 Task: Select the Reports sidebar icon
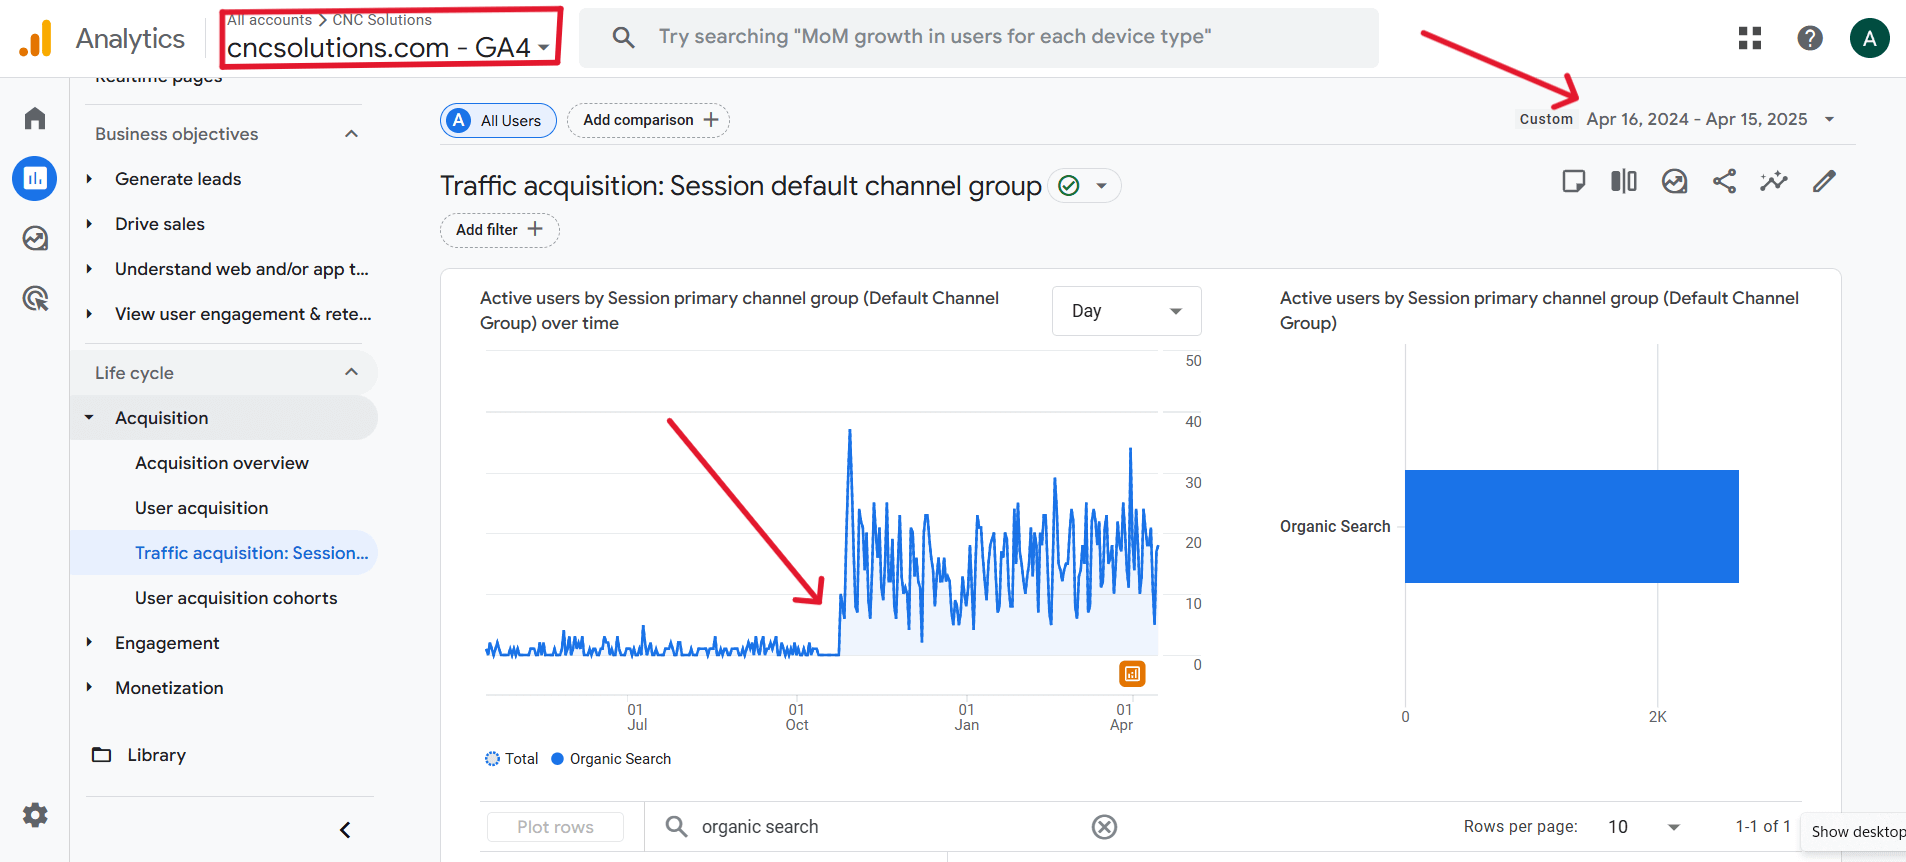pyautogui.click(x=35, y=178)
